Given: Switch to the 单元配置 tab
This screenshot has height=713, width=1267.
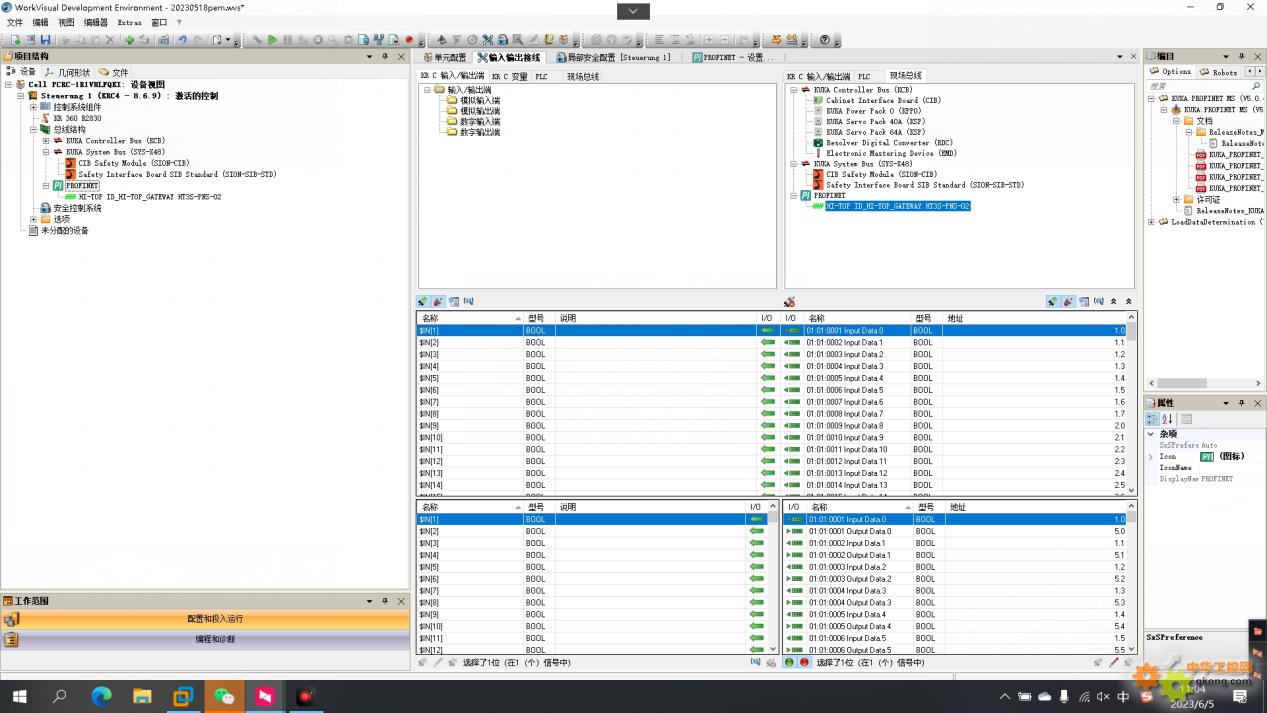Looking at the screenshot, I should coord(444,57).
